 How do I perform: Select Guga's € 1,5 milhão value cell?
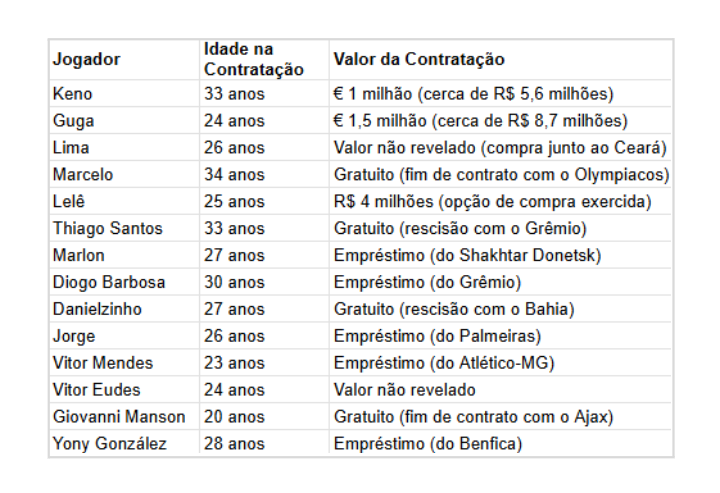click(x=501, y=121)
